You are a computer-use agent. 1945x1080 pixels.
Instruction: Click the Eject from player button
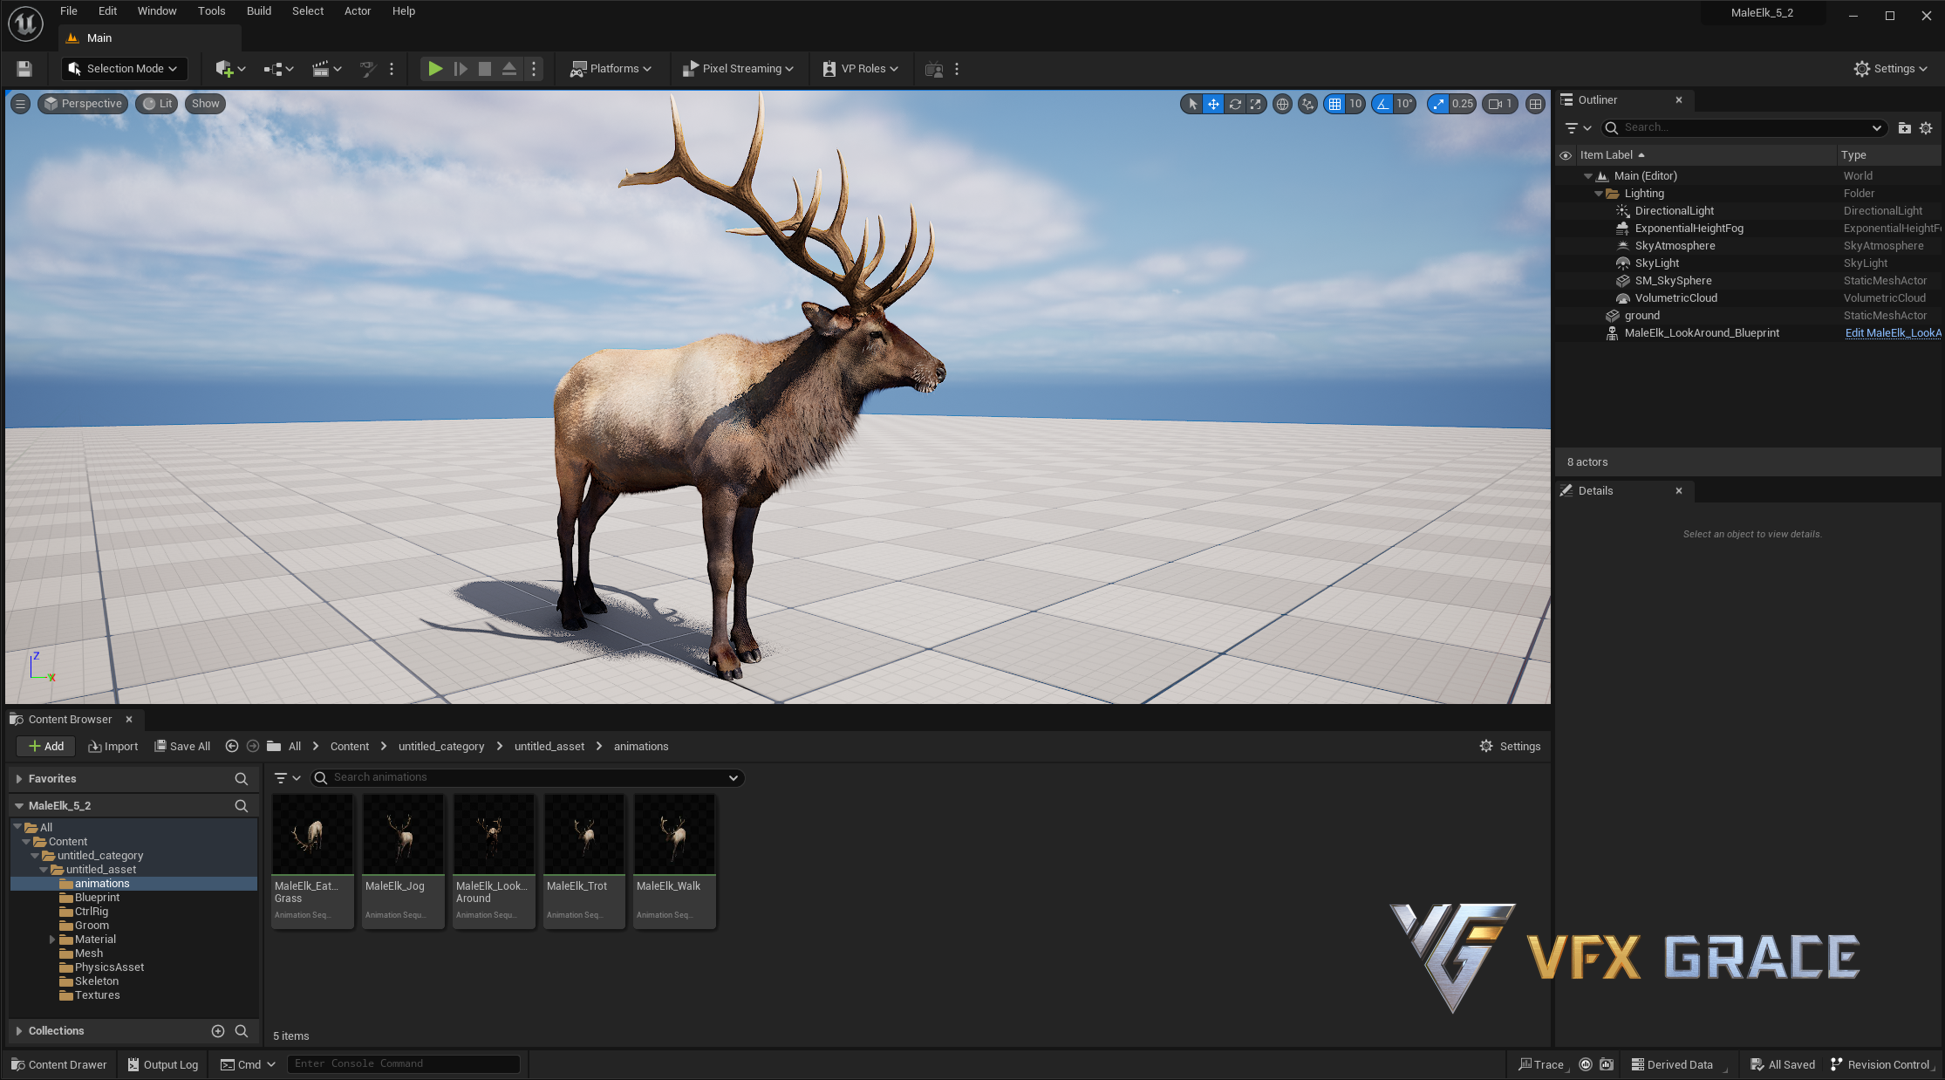point(509,69)
